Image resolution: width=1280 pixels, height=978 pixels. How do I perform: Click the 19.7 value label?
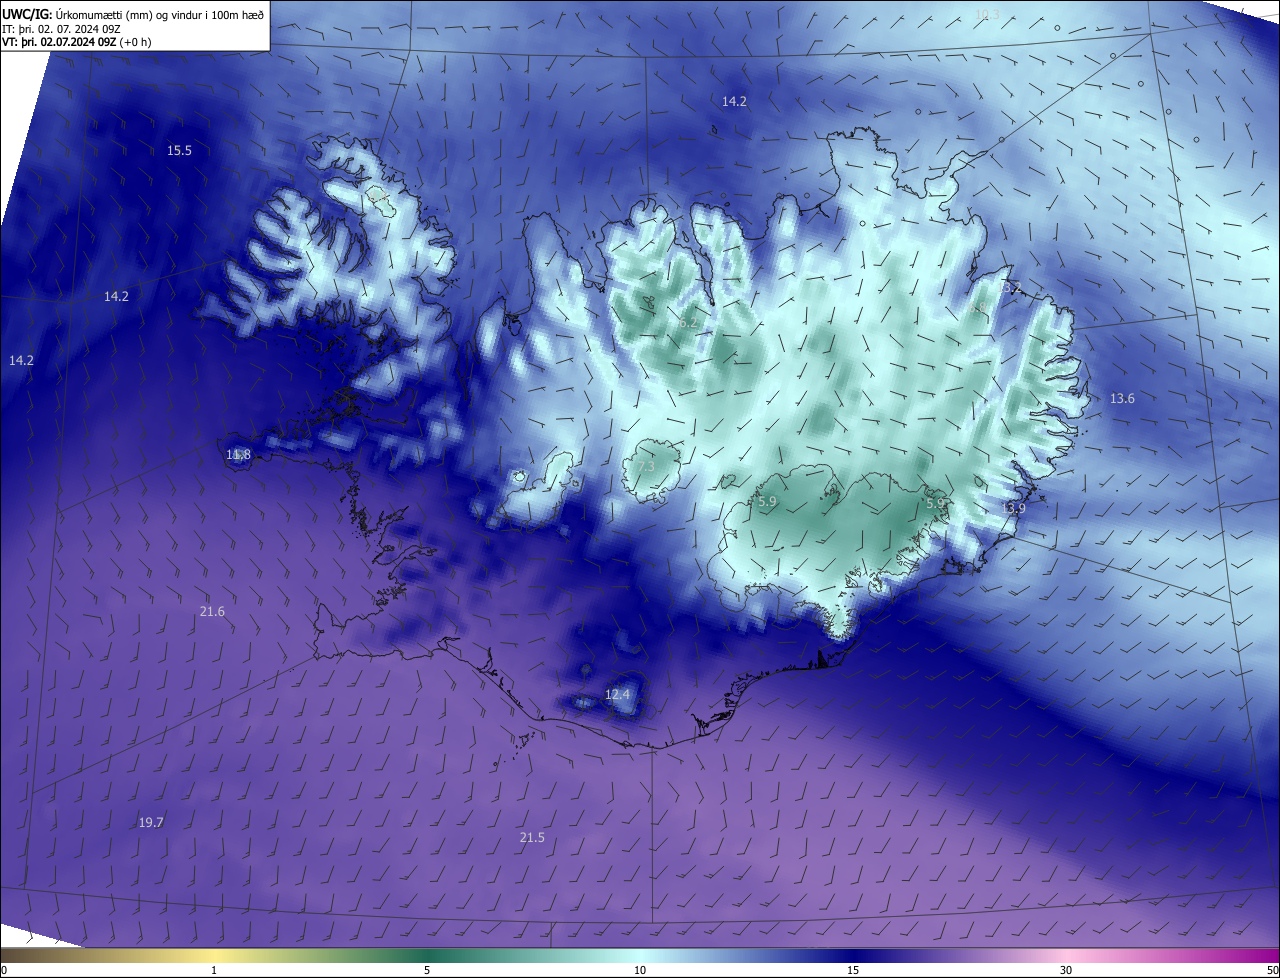tap(151, 822)
